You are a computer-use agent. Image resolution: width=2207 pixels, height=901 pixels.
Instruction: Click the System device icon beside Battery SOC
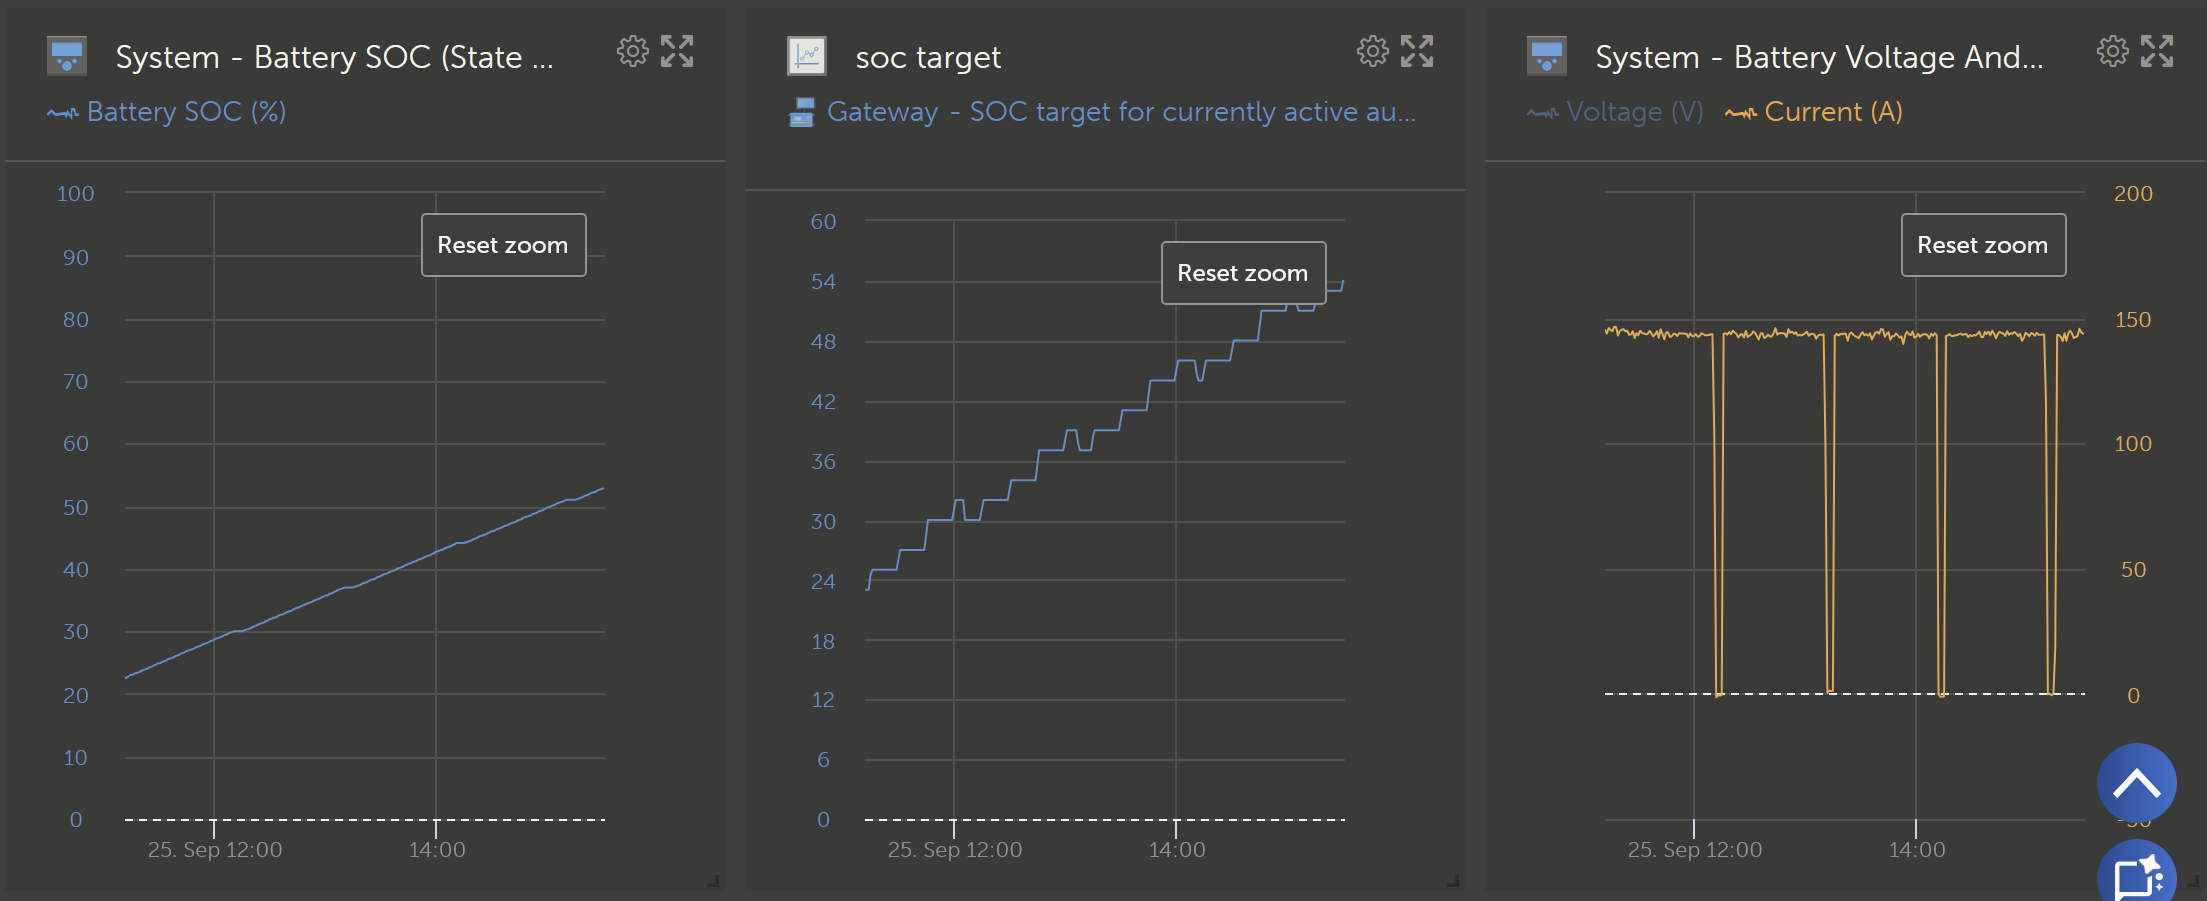(67, 56)
